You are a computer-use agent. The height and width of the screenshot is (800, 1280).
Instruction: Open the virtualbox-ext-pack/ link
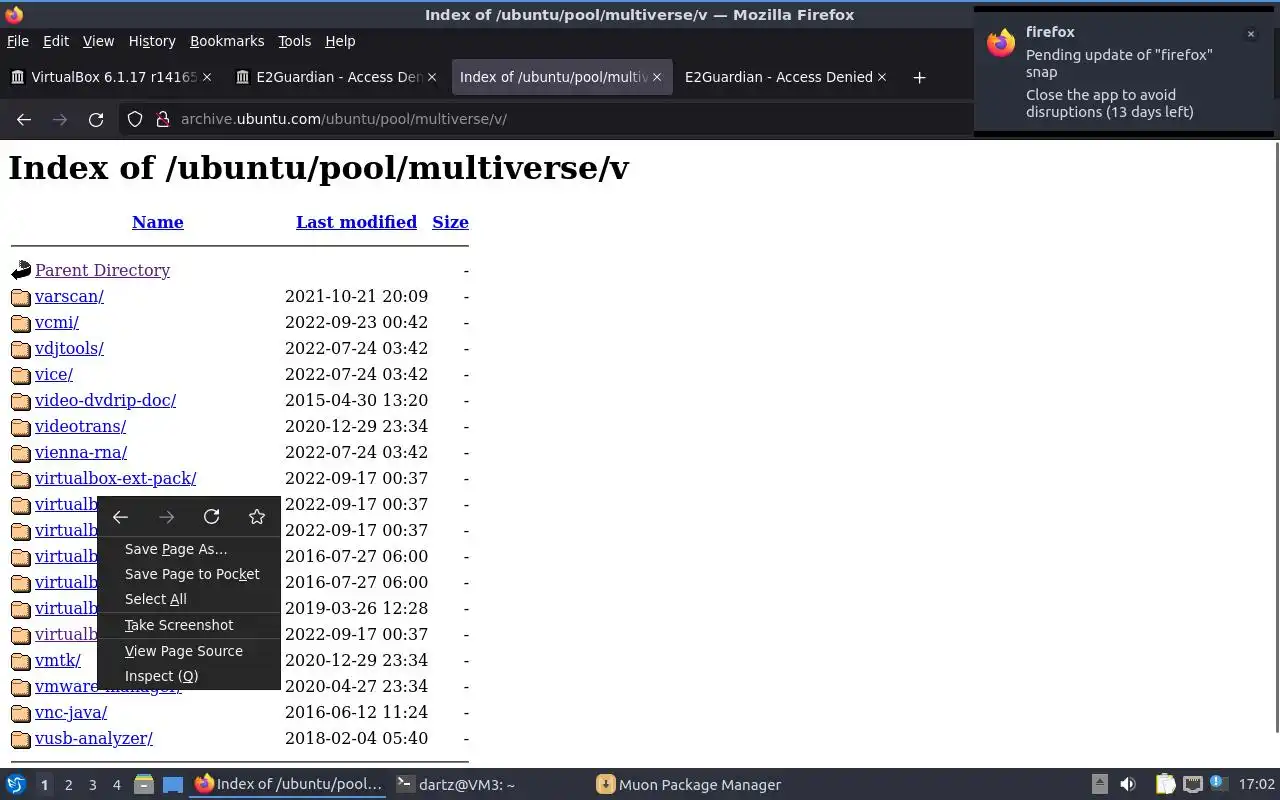[115, 478]
